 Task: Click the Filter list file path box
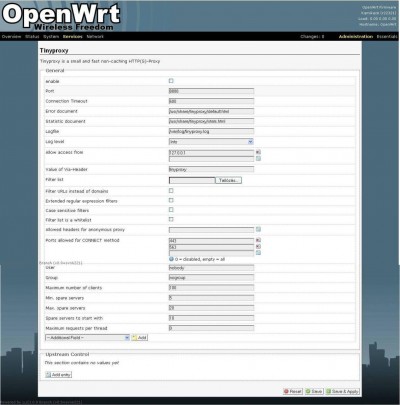pyautogui.click(x=192, y=180)
